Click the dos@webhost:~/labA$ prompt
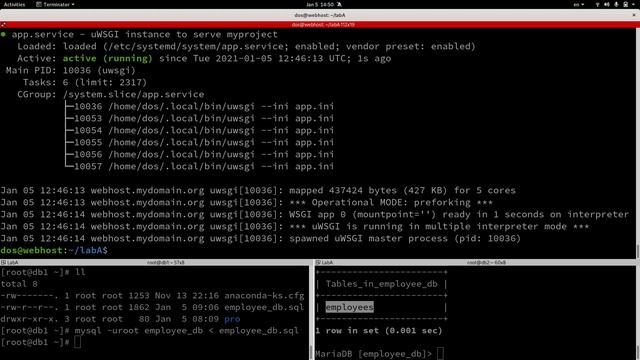Screen dimensions: 640x360 (x=54, y=250)
